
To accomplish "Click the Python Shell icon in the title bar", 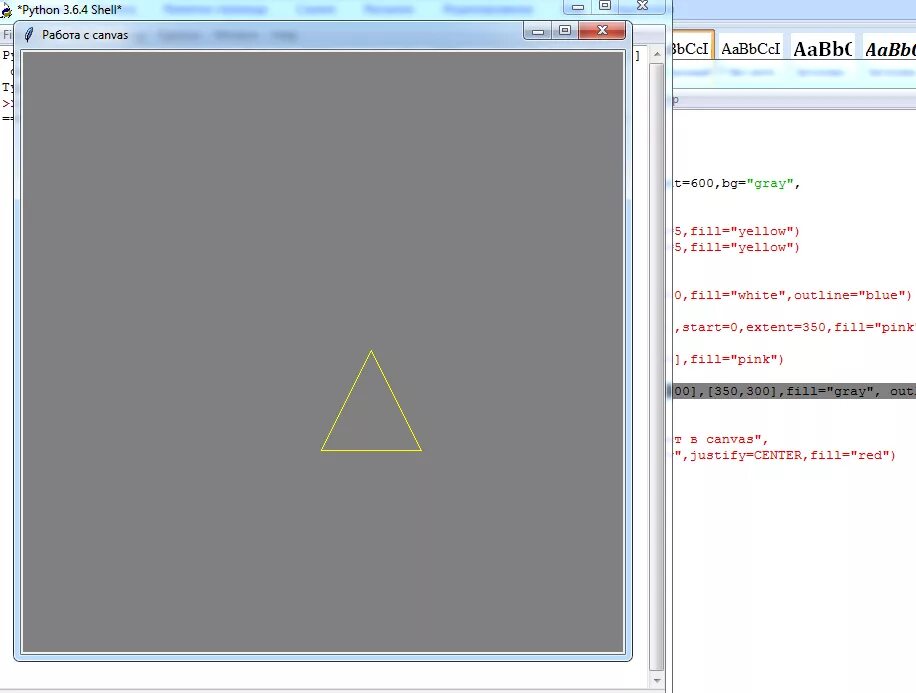I will (6, 10).
